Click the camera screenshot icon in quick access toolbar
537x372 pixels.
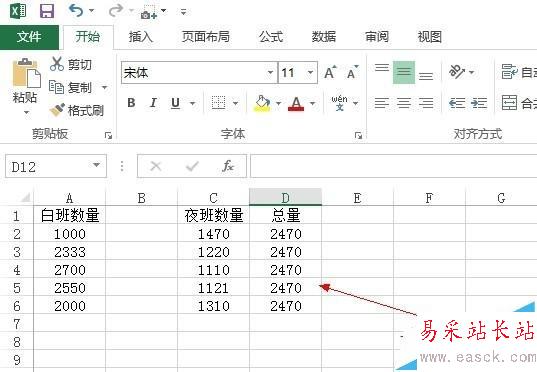click(x=148, y=12)
